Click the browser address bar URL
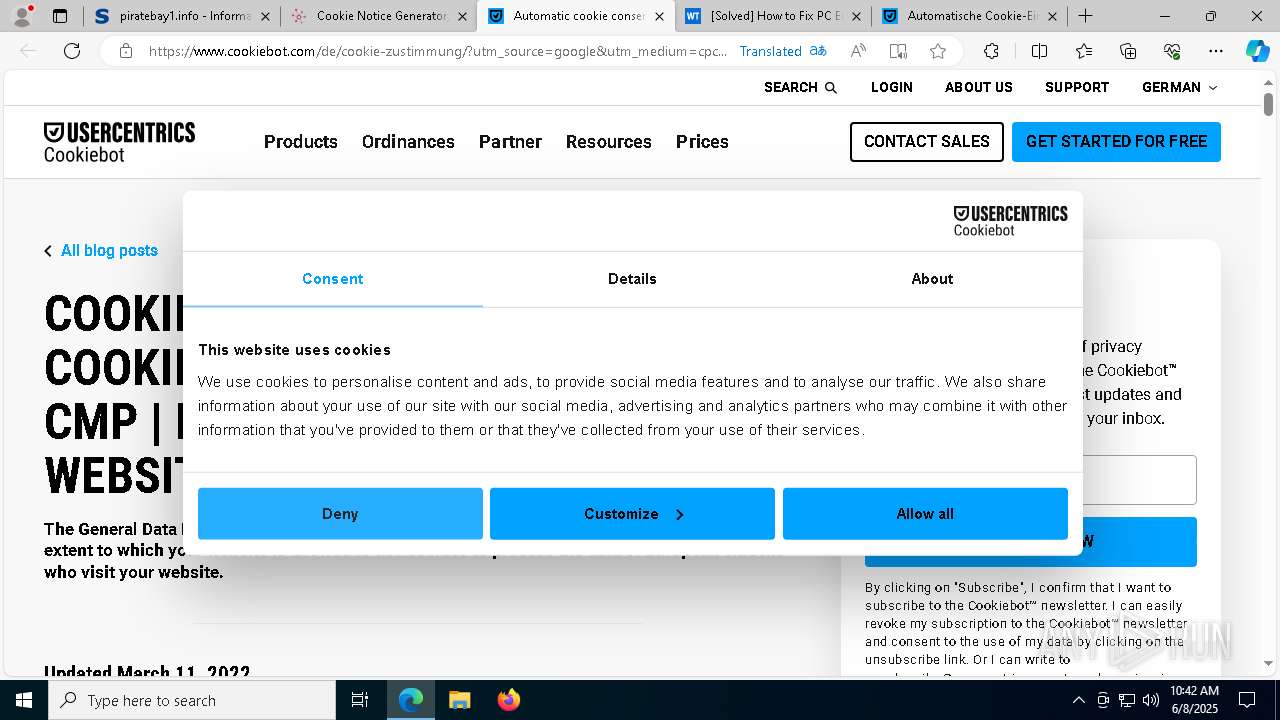The height and width of the screenshot is (720, 1280). click(438, 51)
